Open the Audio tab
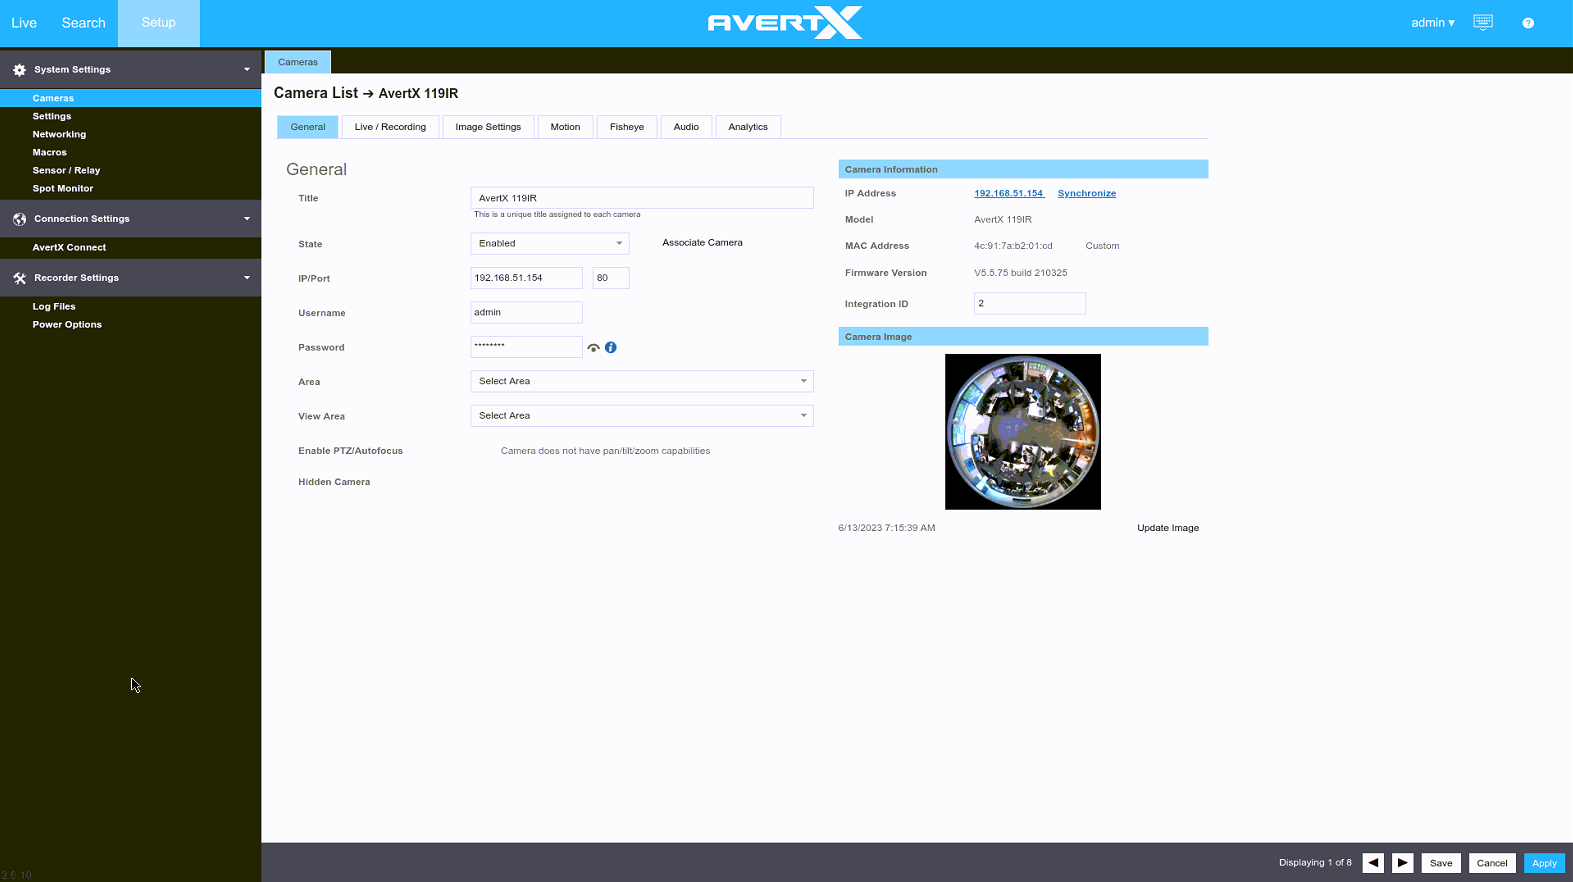 pos(686,127)
